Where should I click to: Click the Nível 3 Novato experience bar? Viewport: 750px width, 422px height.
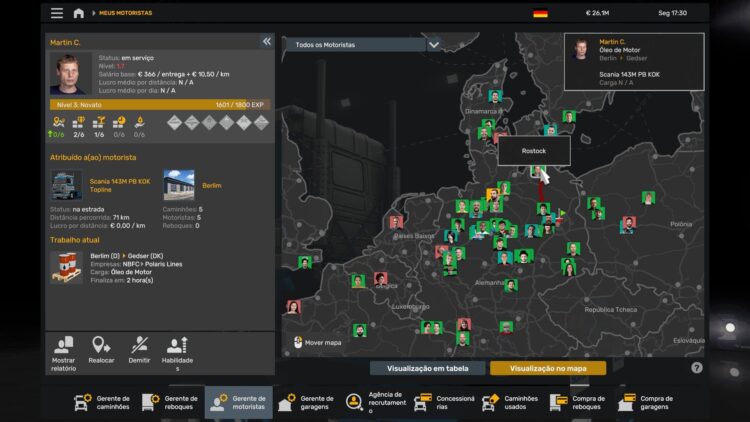tap(160, 105)
